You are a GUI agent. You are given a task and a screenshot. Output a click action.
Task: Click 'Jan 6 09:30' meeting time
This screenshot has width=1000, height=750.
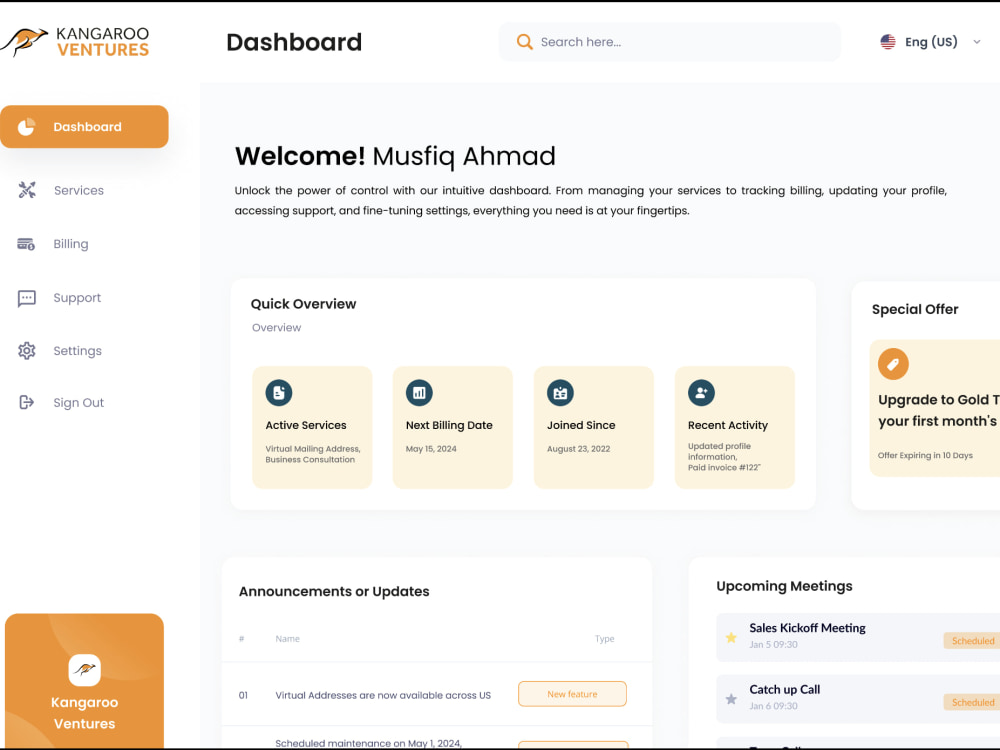(x=773, y=706)
